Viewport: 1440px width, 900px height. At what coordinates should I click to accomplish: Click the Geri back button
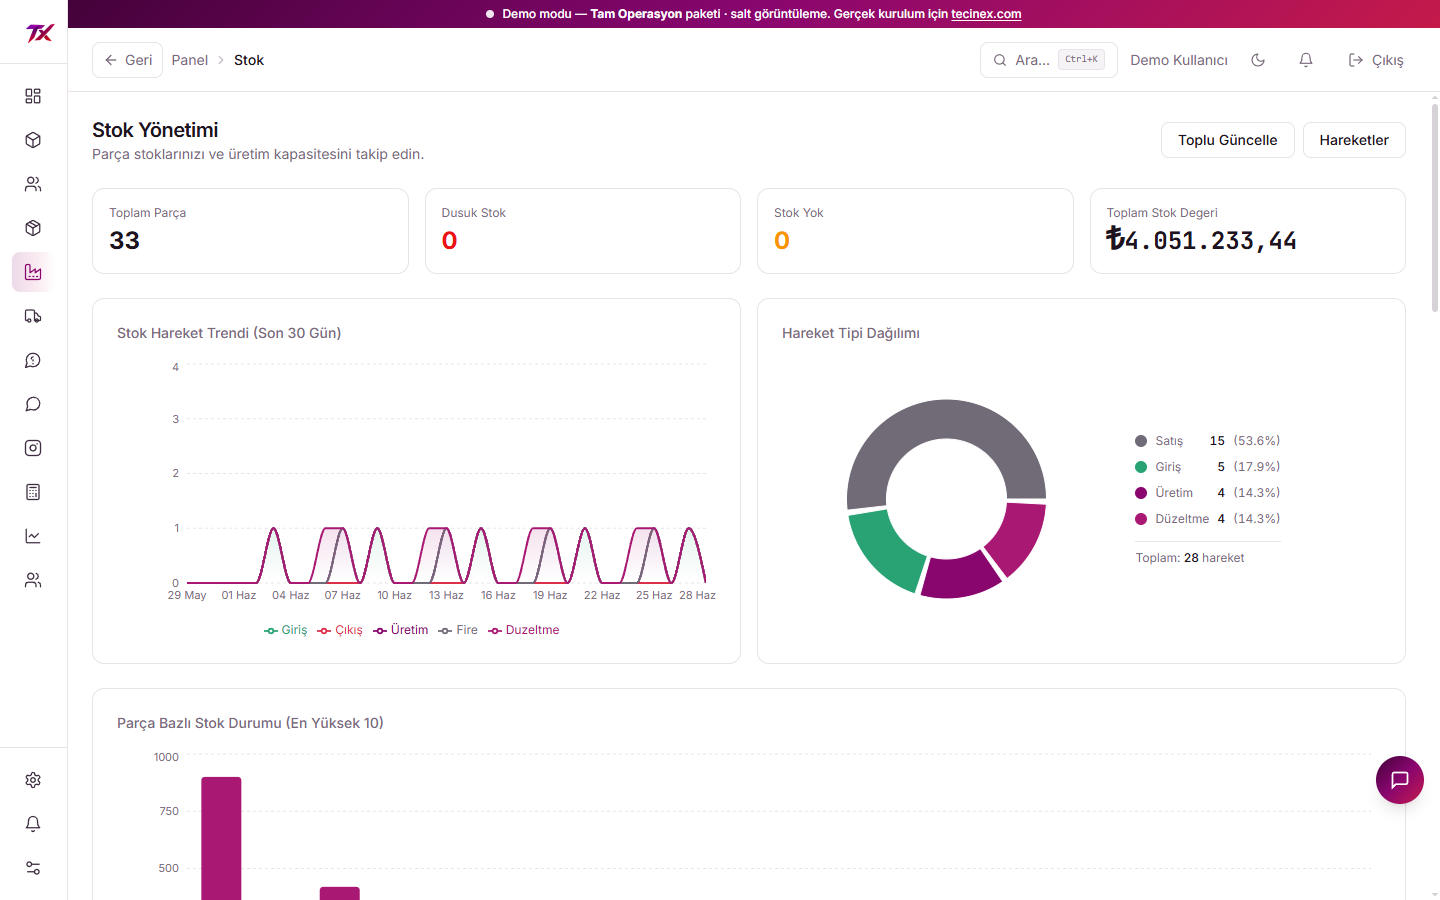(x=128, y=60)
